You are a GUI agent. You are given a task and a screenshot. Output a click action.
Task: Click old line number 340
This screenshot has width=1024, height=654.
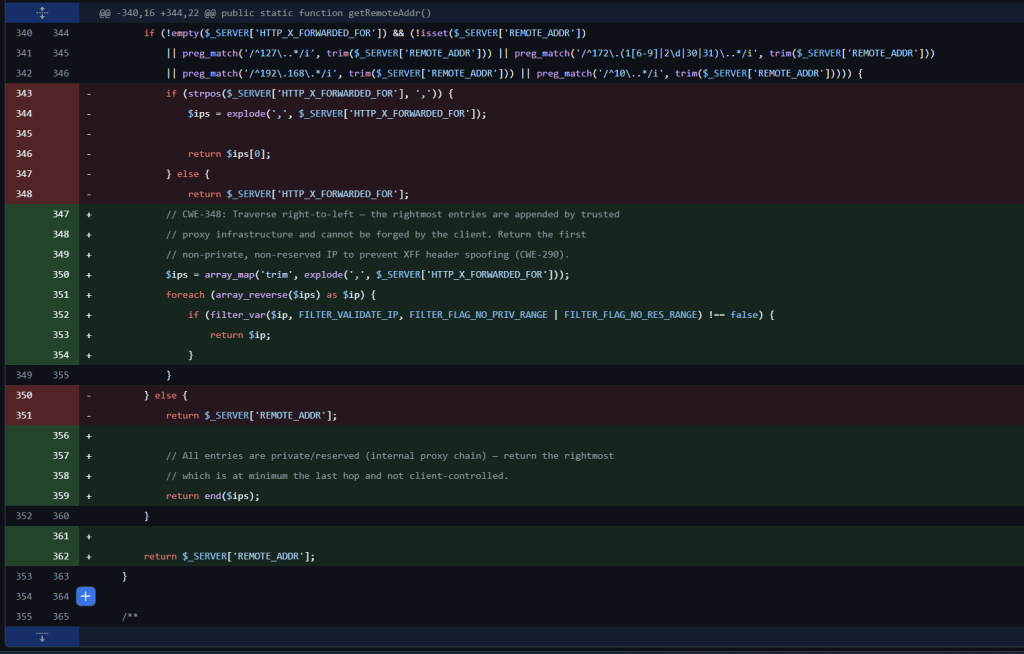click(x=24, y=33)
